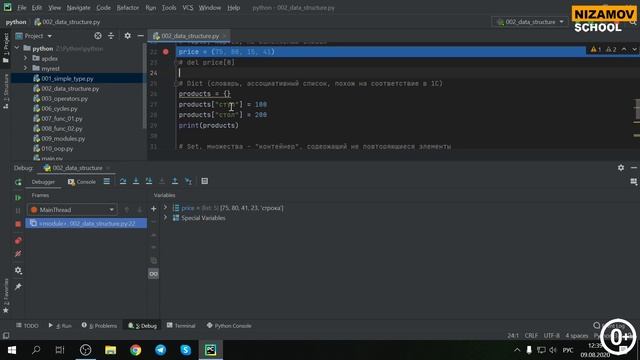Screen dimensions: 640x360
Task: Toggle the breakpoint on line 22
Action: coord(165,52)
